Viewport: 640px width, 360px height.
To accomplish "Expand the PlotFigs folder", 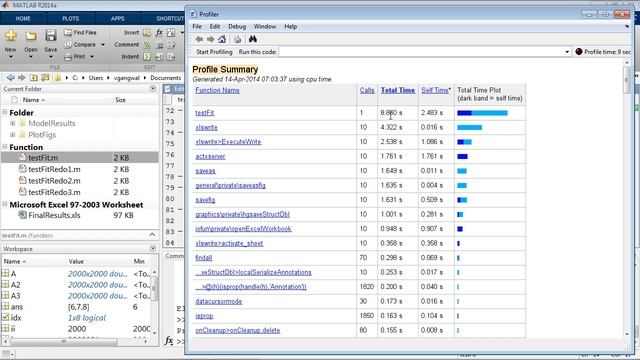I will coord(13,134).
